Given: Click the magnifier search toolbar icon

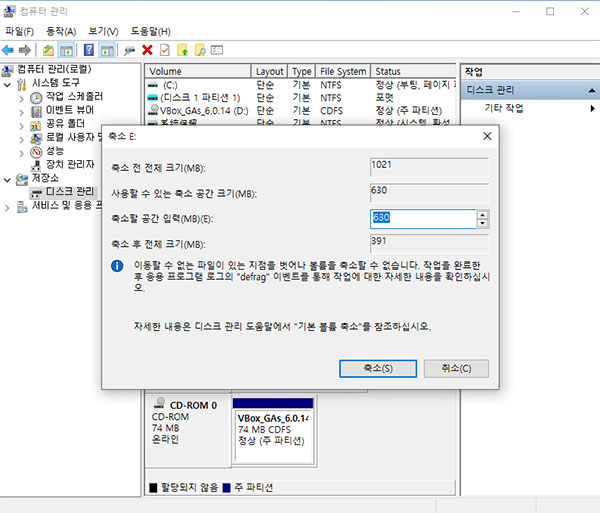Looking at the screenshot, I should click(200, 50).
